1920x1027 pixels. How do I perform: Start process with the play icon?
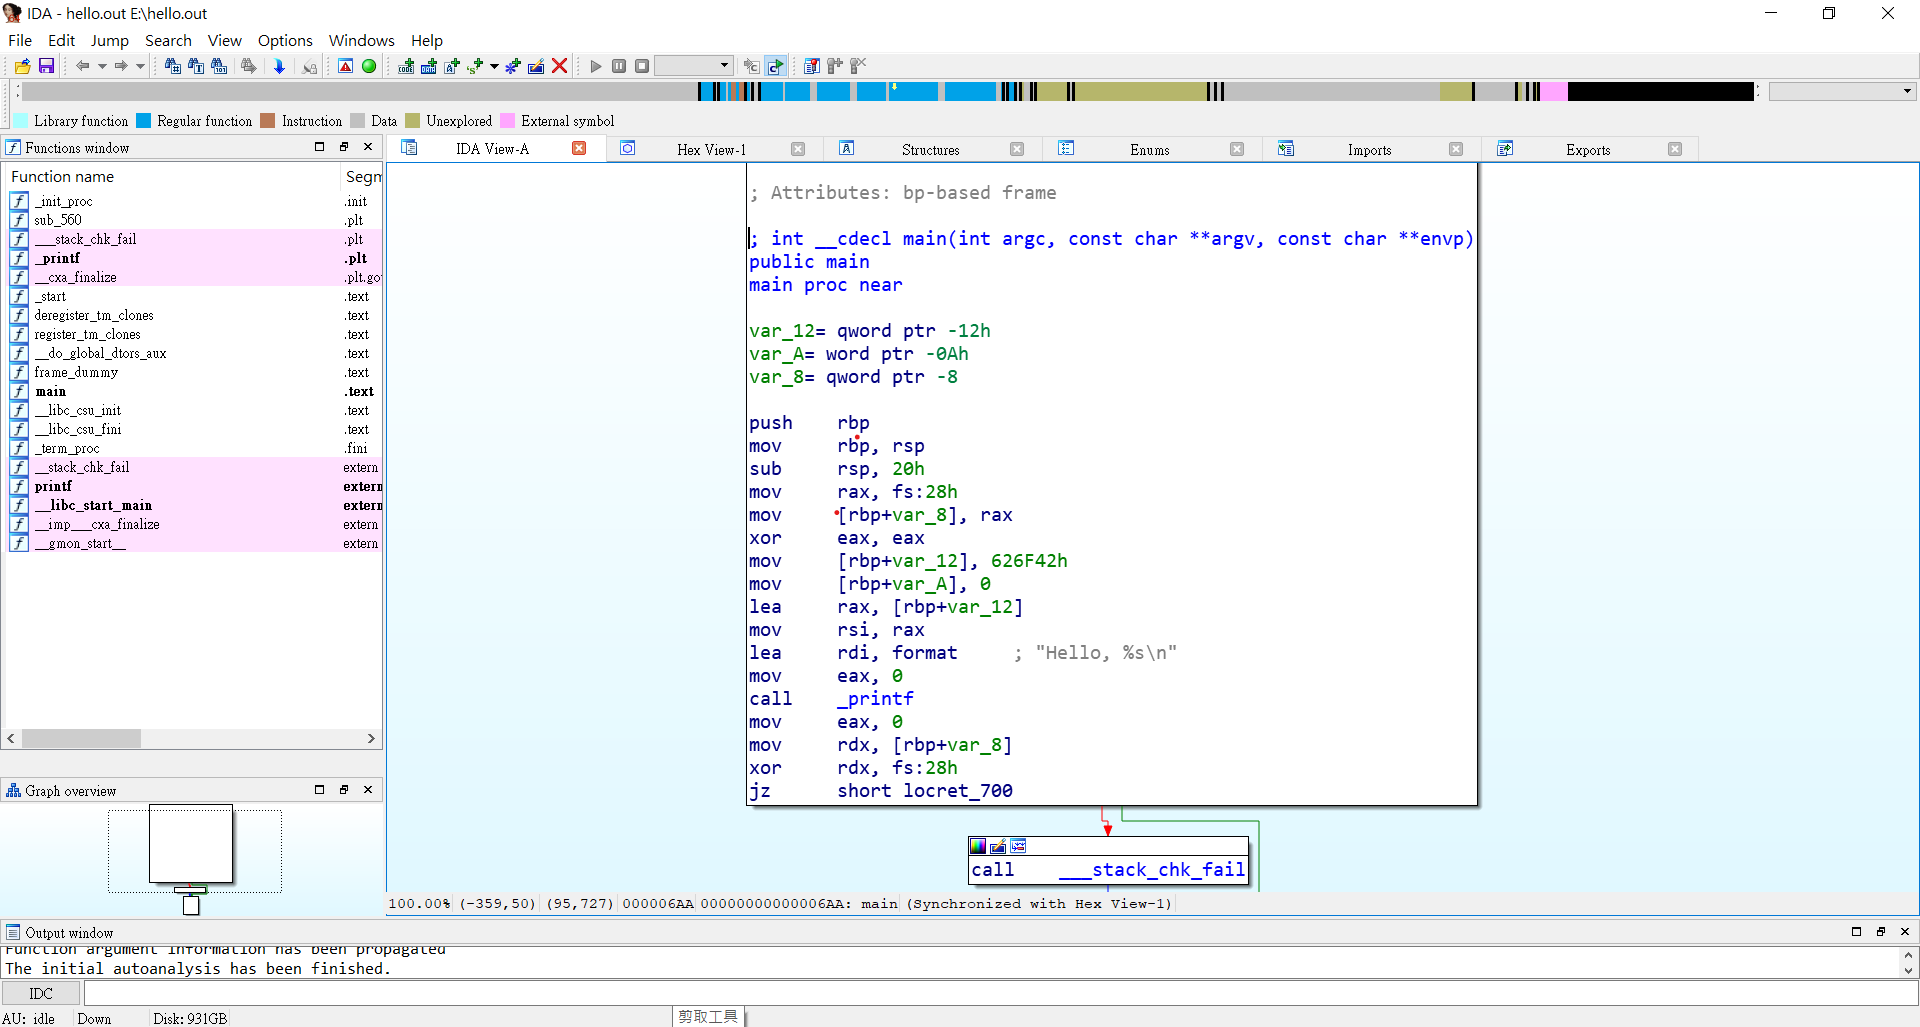(596, 66)
